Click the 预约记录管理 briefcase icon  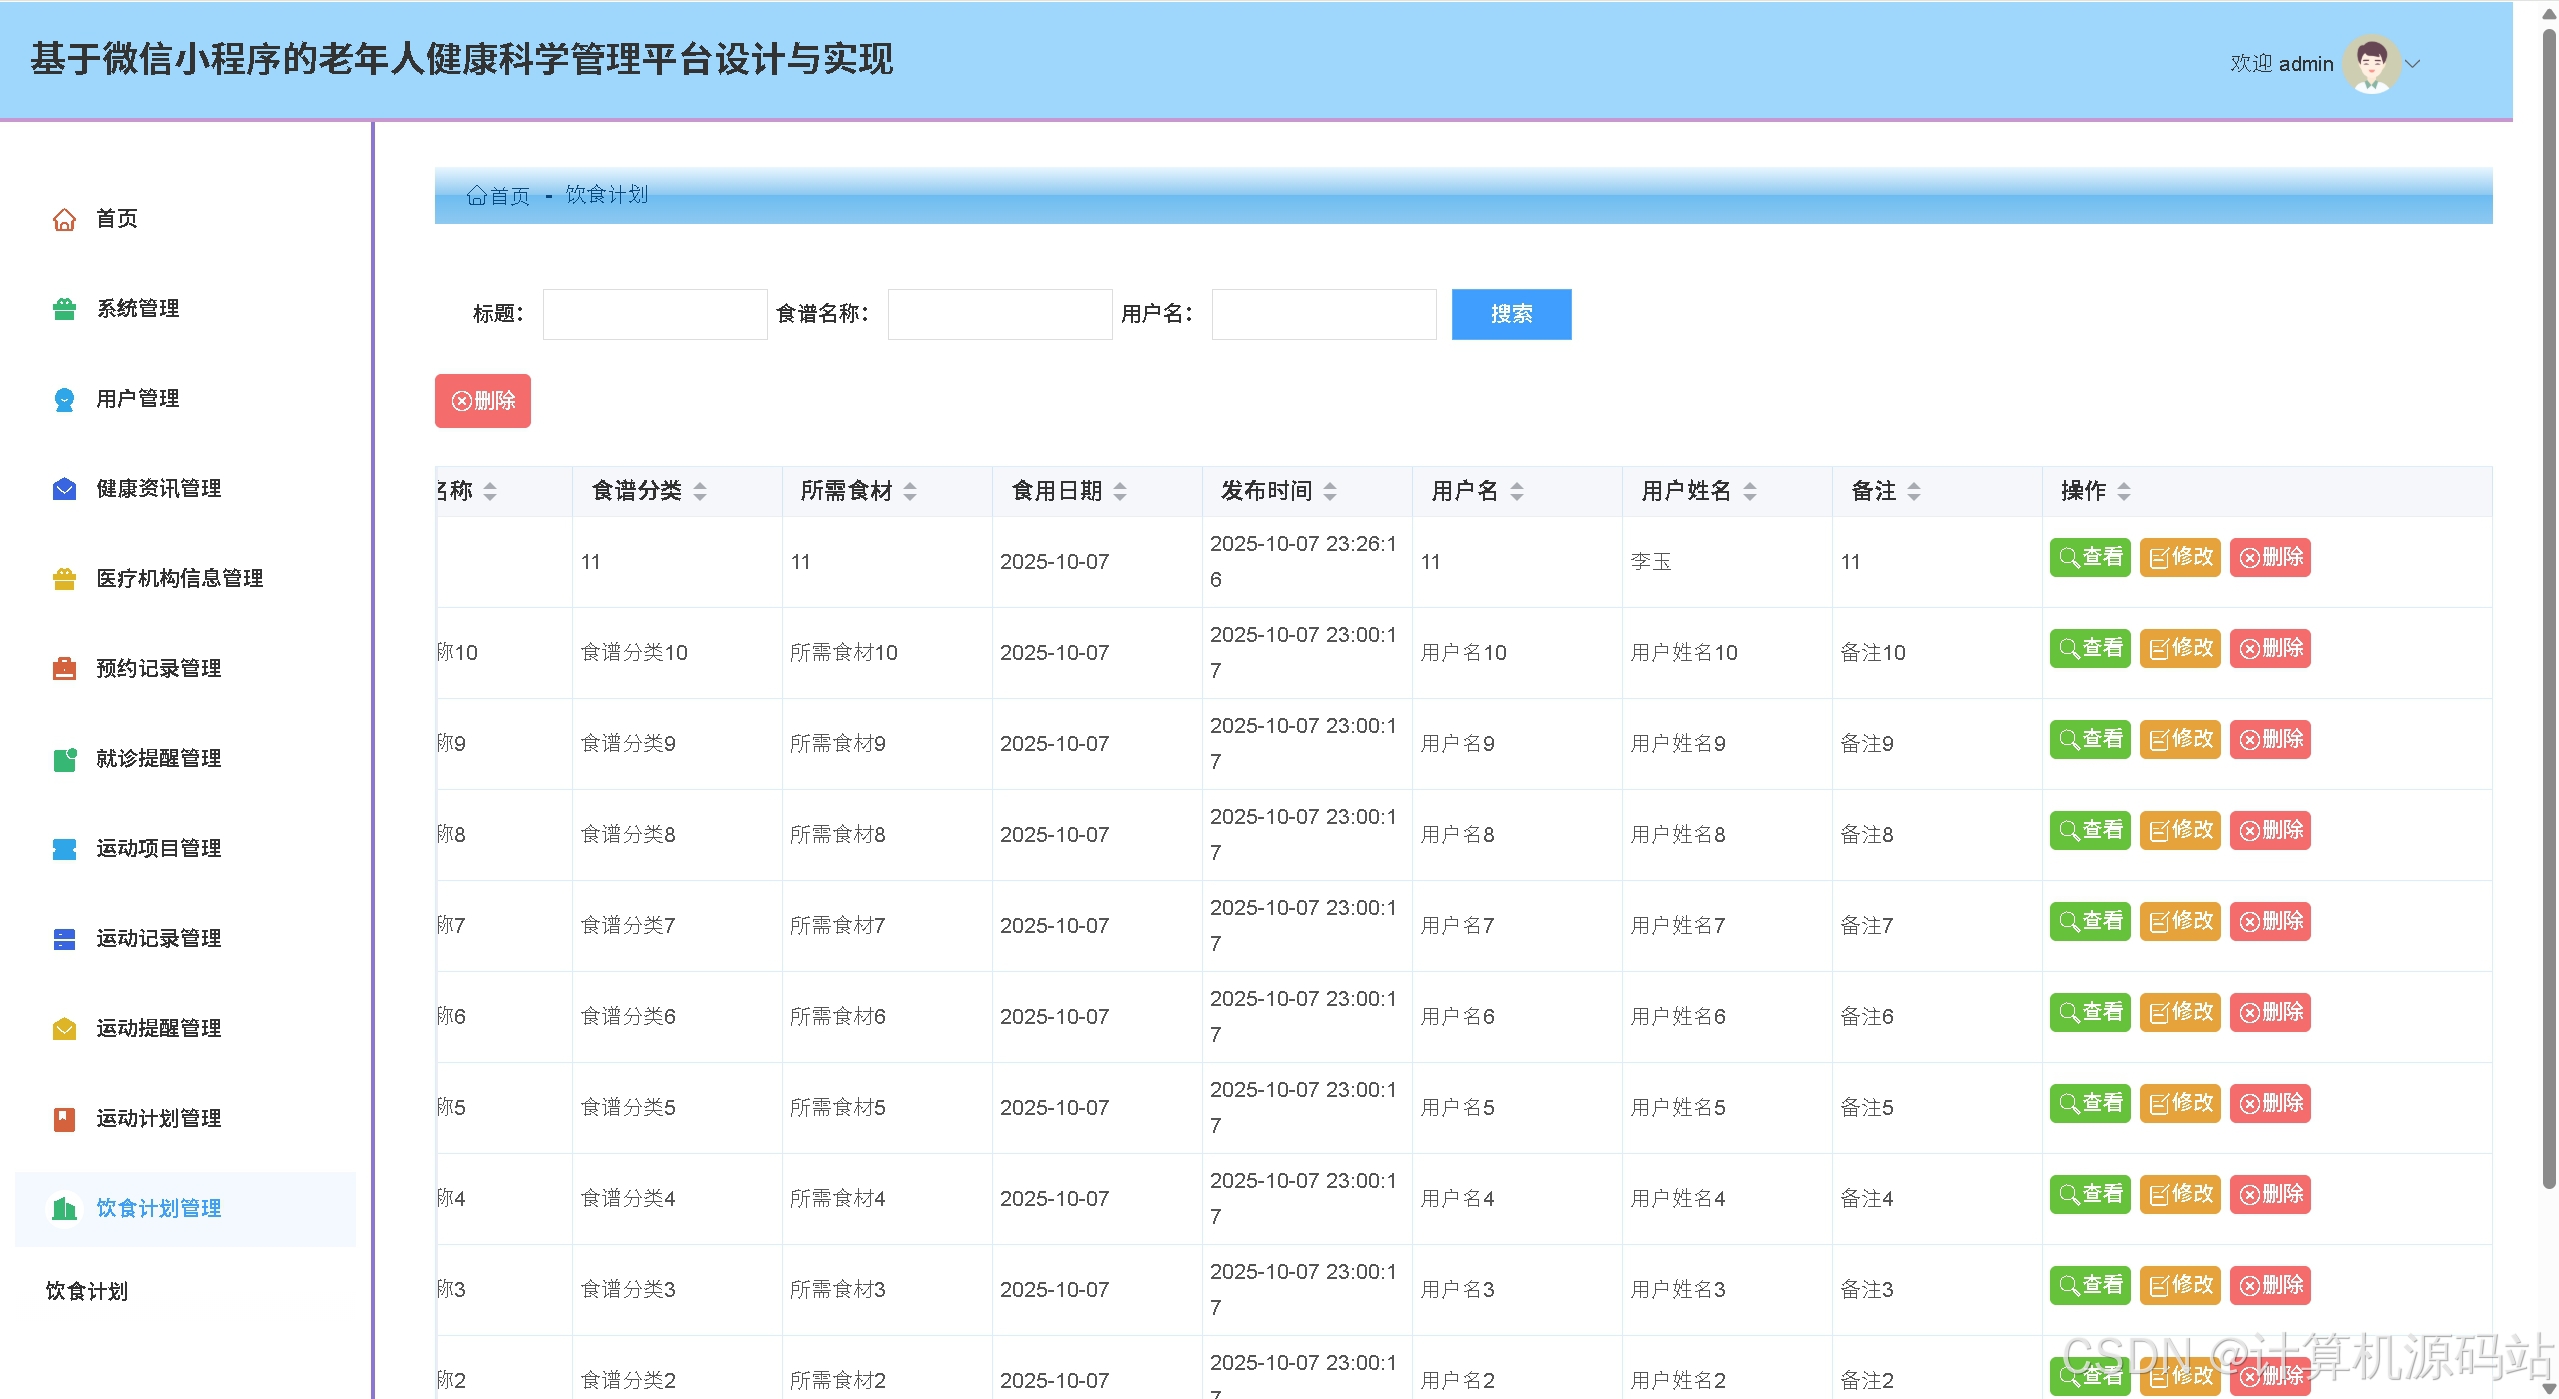click(x=64, y=669)
